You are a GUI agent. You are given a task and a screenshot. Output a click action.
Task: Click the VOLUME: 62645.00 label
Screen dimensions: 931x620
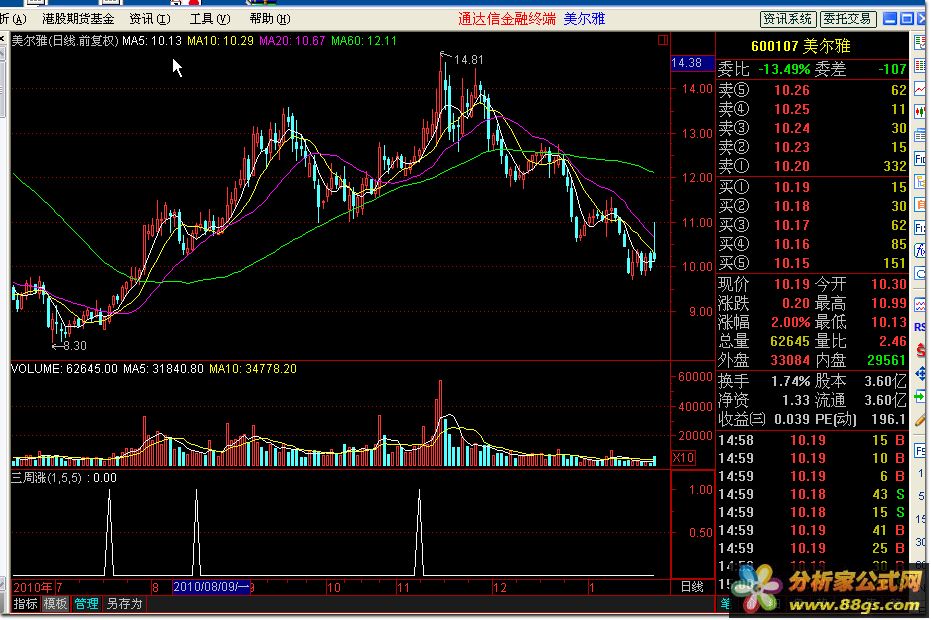[64, 369]
